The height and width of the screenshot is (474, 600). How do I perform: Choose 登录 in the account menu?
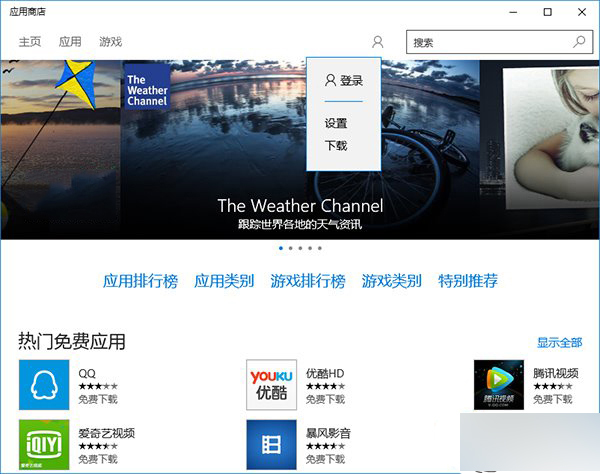click(x=344, y=80)
